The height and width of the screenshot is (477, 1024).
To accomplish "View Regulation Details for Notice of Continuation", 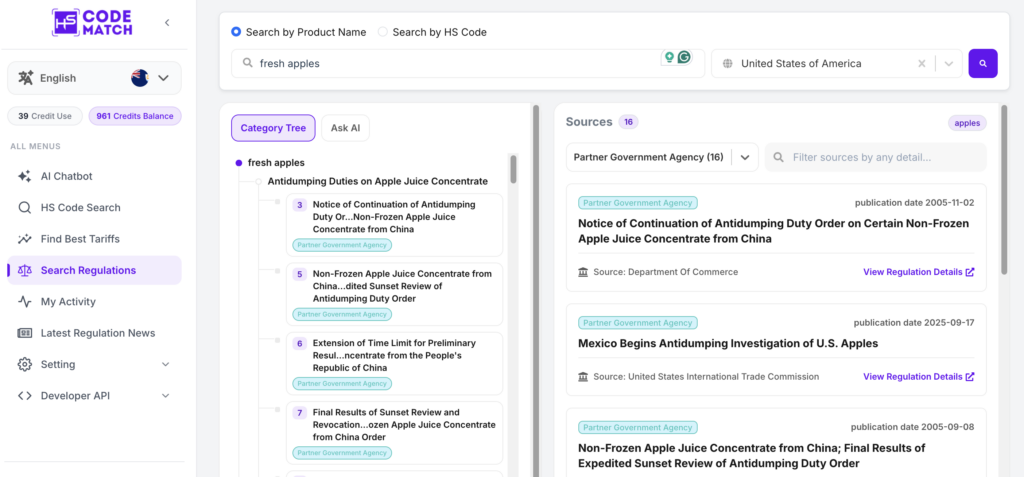I will tap(919, 272).
